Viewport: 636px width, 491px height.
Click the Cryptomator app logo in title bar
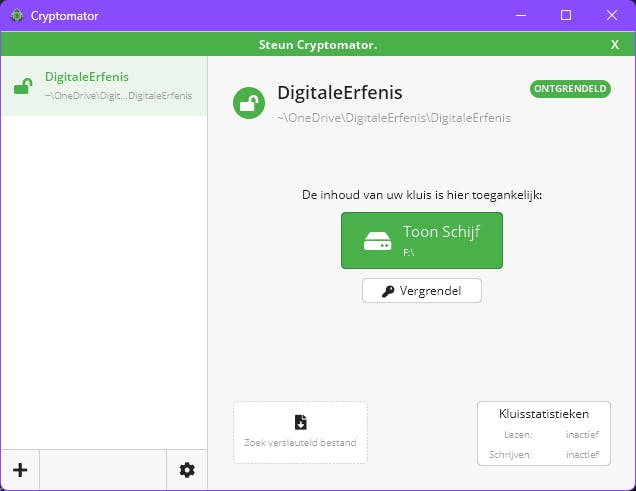coord(17,15)
